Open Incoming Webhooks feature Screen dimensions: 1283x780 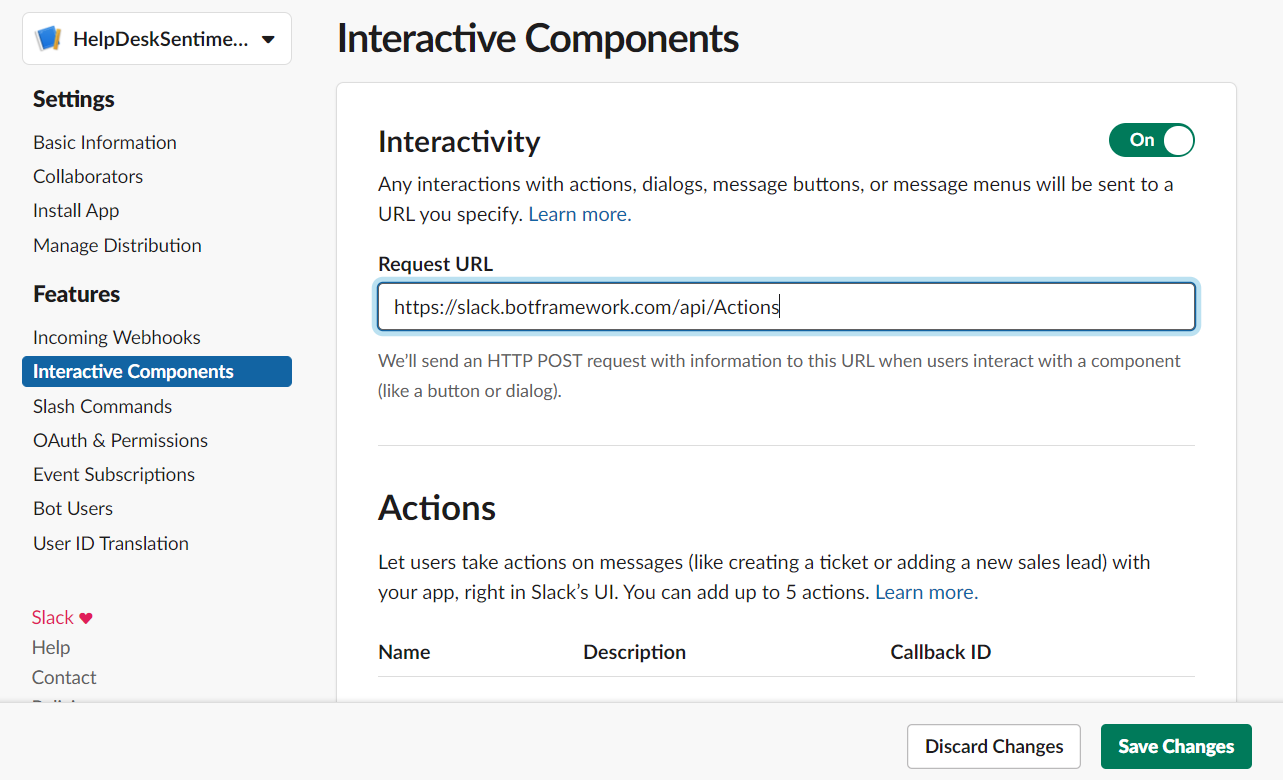coord(116,337)
